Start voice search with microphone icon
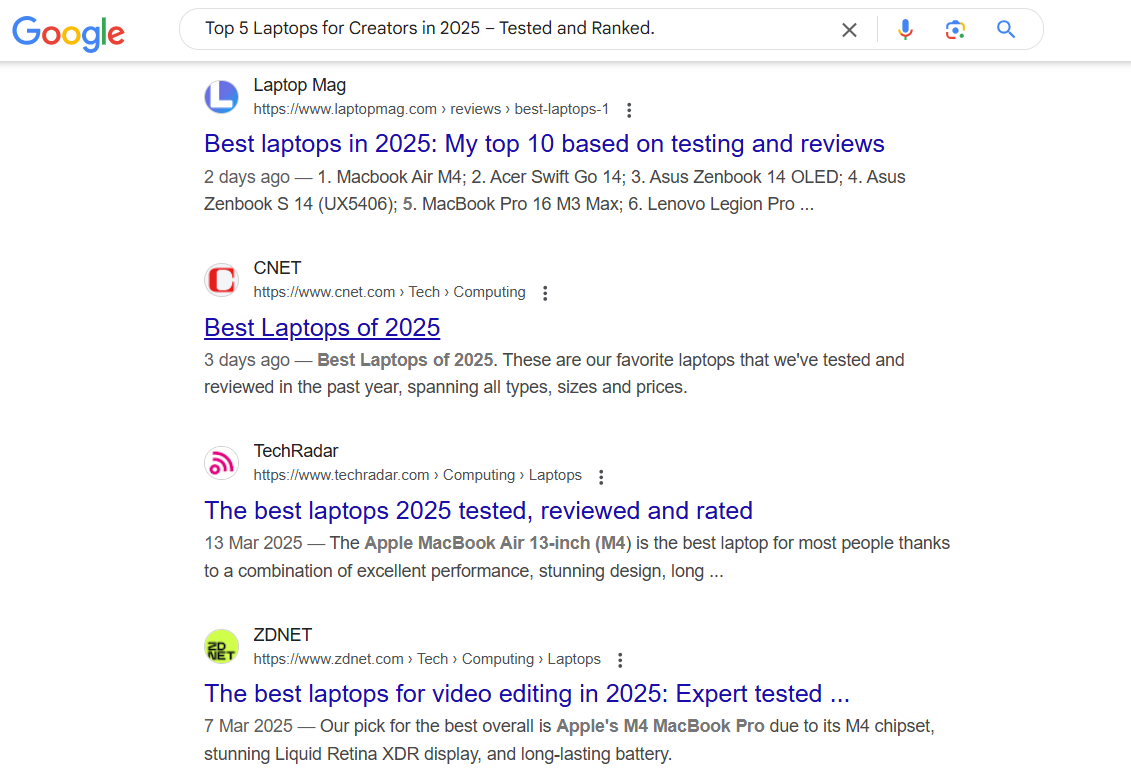1131x772 pixels. [x=905, y=30]
